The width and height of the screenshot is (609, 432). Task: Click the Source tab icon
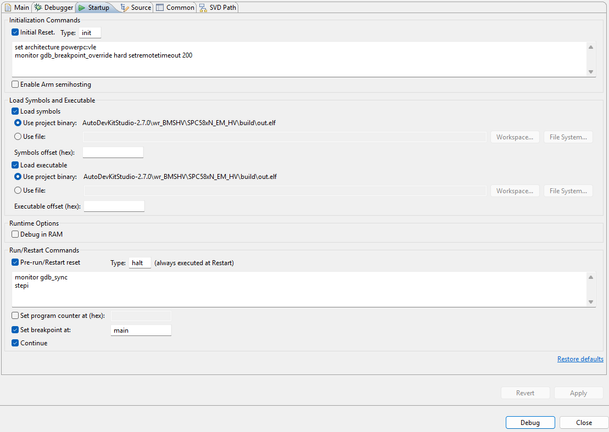124,7
